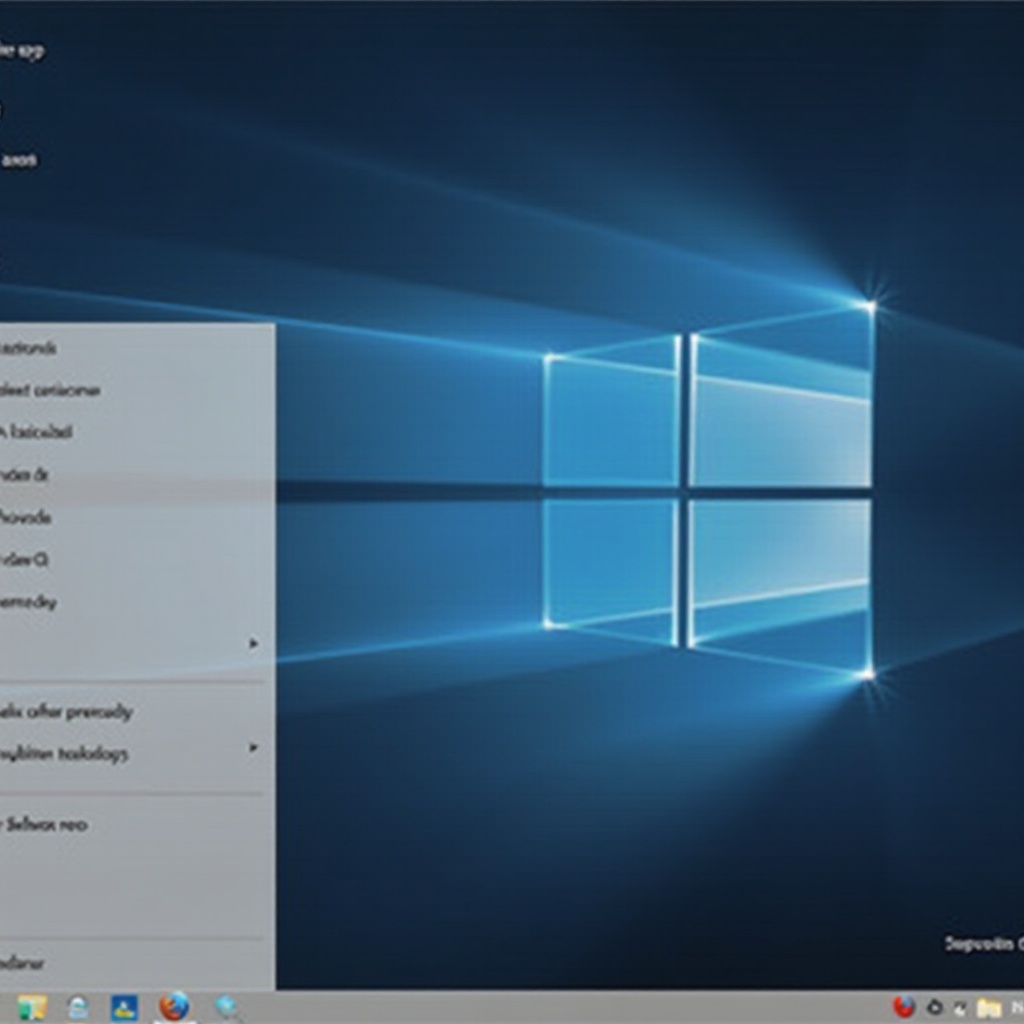
Task: Open the blue square tile icon on the taskbar
Action: click(124, 1008)
